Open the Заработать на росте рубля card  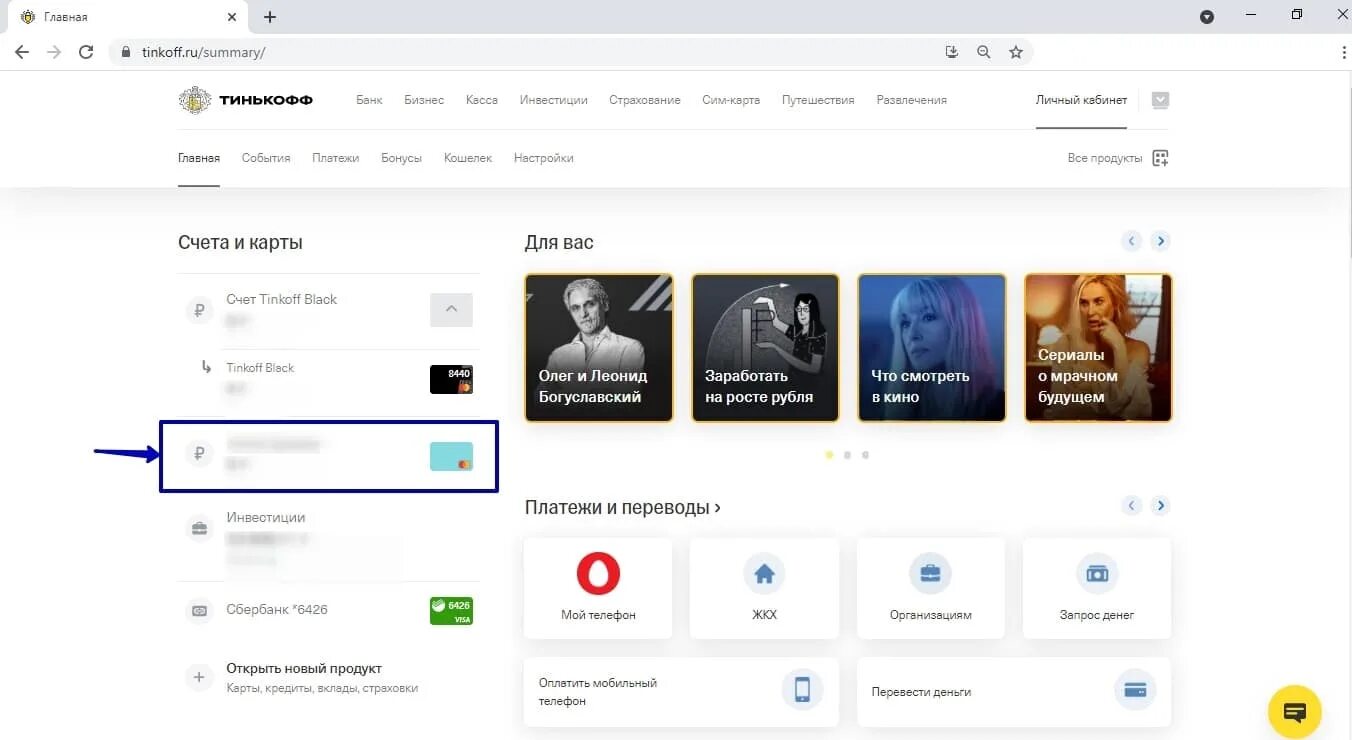pos(765,348)
